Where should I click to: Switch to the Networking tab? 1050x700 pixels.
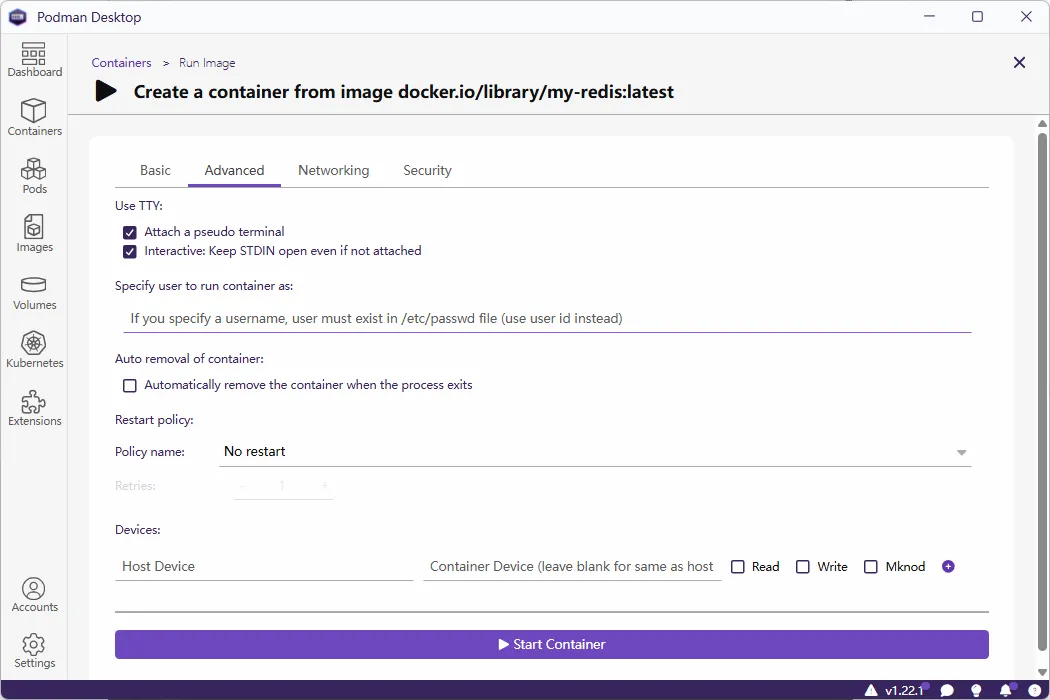point(333,170)
